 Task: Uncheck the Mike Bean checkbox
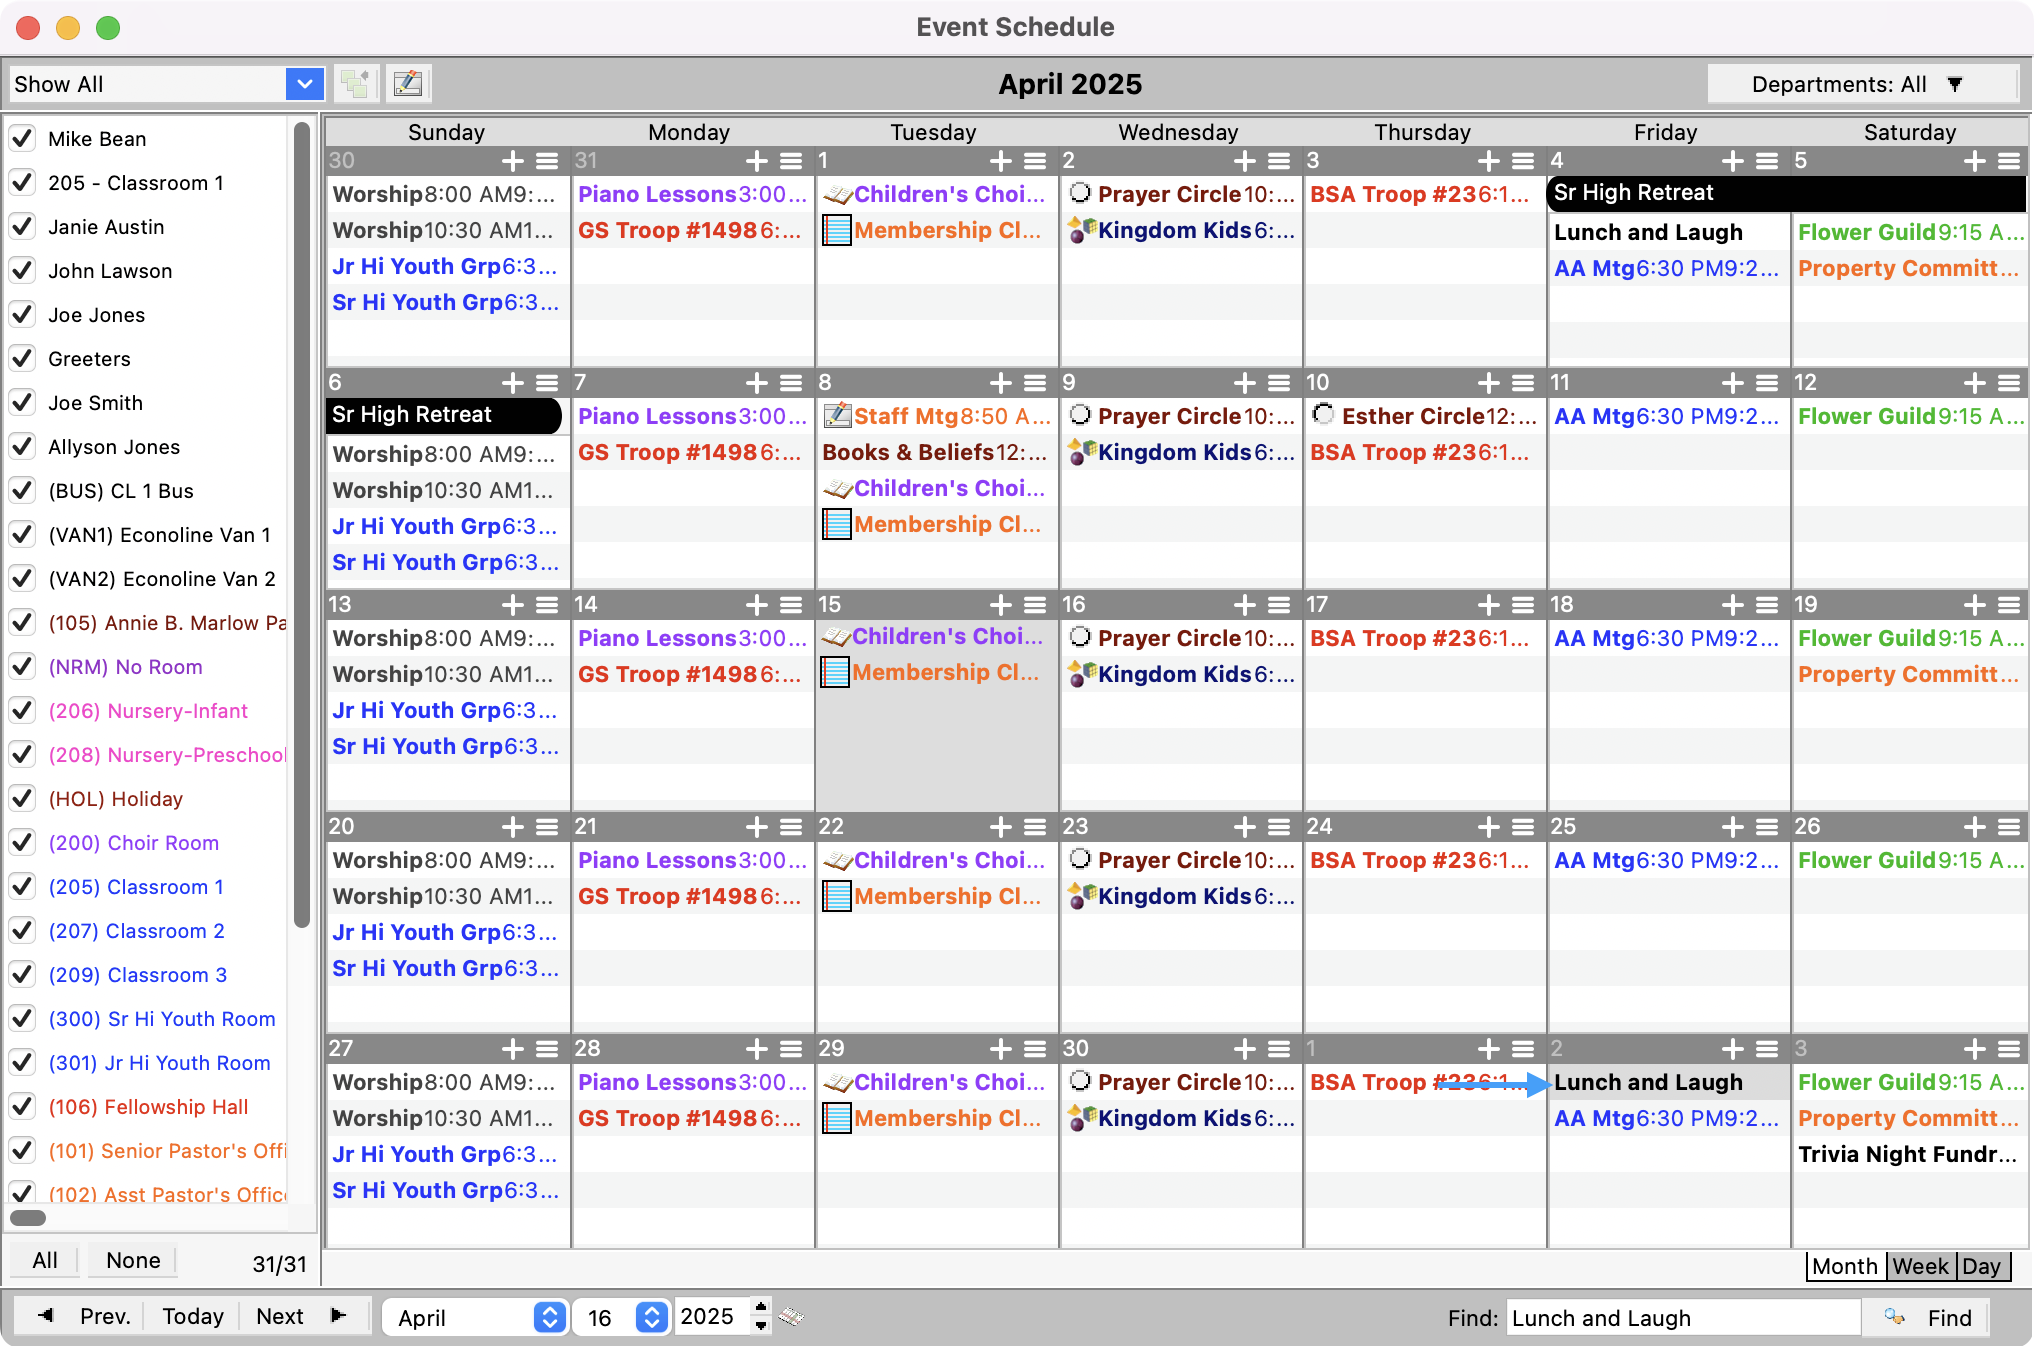(x=22, y=138)
